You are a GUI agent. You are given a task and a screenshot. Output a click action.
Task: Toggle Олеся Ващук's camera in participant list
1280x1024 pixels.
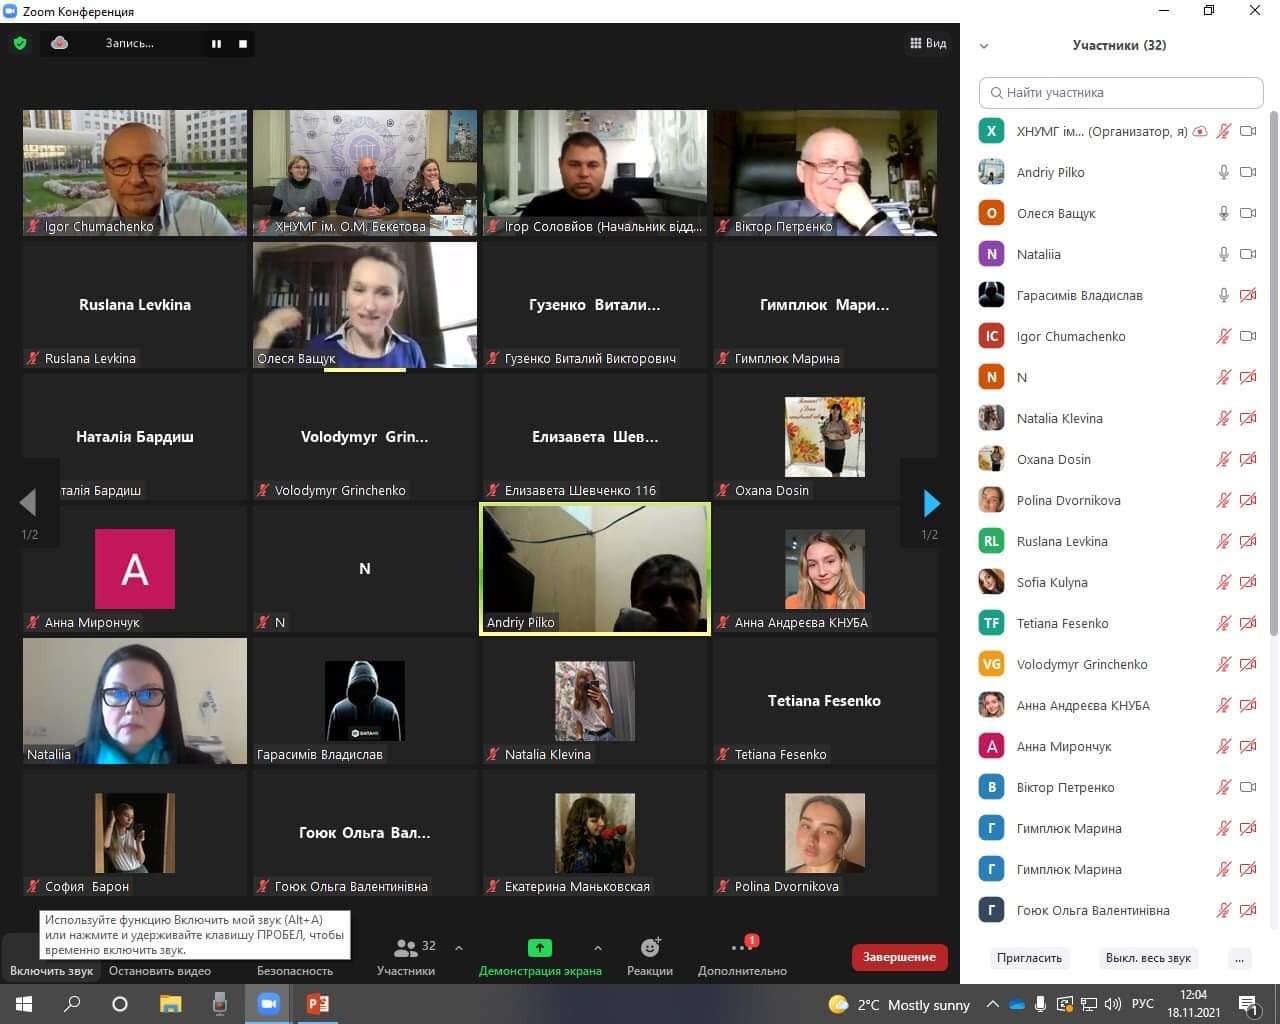(x=1248, y=213)
